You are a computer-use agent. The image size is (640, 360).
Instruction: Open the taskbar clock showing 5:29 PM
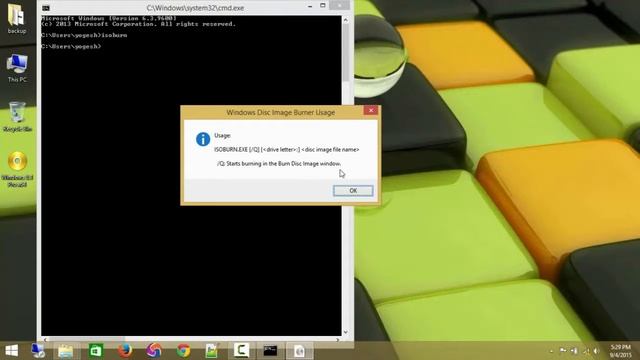pyautogui.click(x=620, y=351)
